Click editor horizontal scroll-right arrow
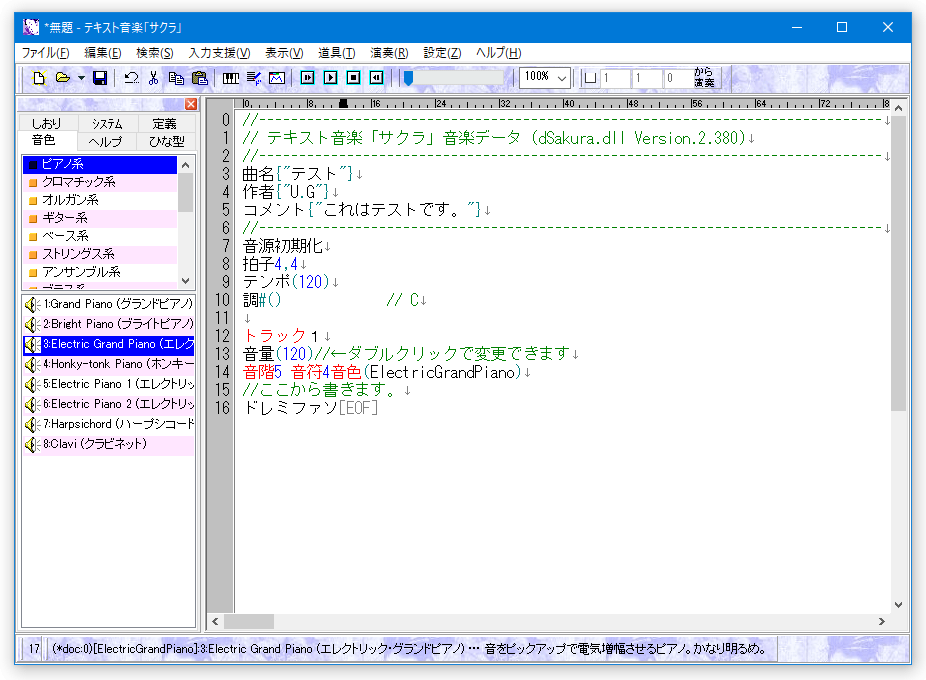Image resolution: width=926 pixels, height=680 pixels. click(x=882, y=622)
